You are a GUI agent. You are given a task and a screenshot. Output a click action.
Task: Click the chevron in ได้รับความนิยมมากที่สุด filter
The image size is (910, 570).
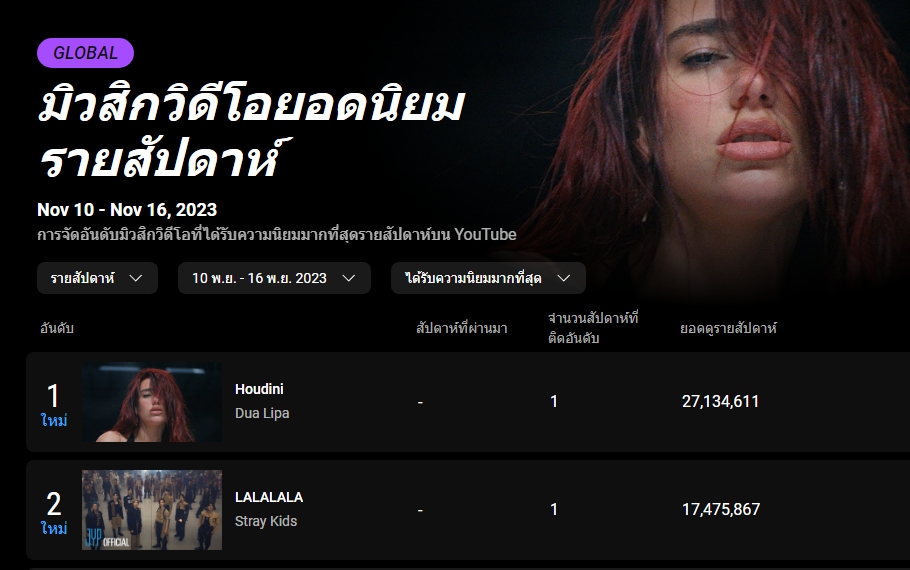click(x=564, y=278)
